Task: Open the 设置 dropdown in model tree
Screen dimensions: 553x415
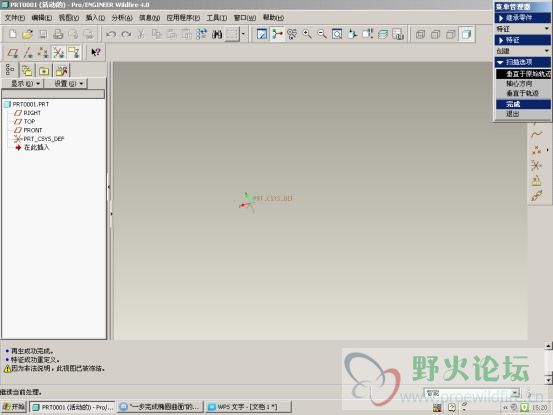Action: [x=68, y=84]
